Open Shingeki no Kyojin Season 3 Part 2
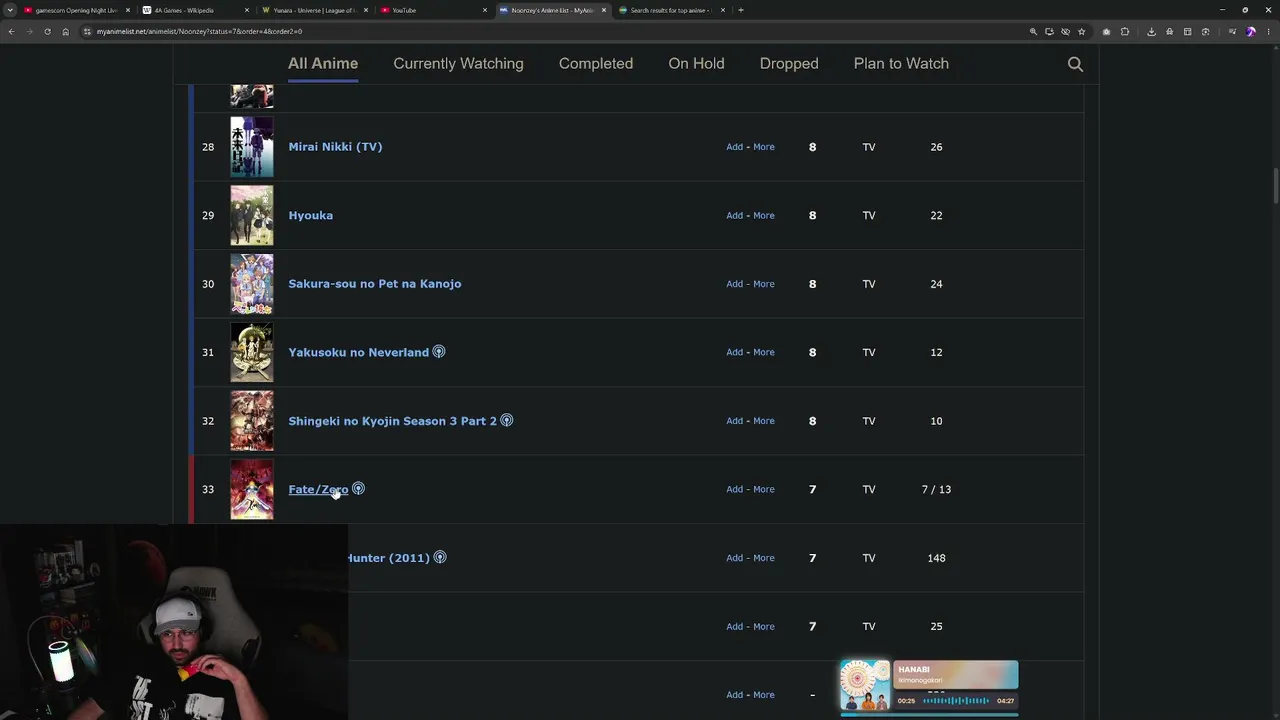 (x=393, y=421)
